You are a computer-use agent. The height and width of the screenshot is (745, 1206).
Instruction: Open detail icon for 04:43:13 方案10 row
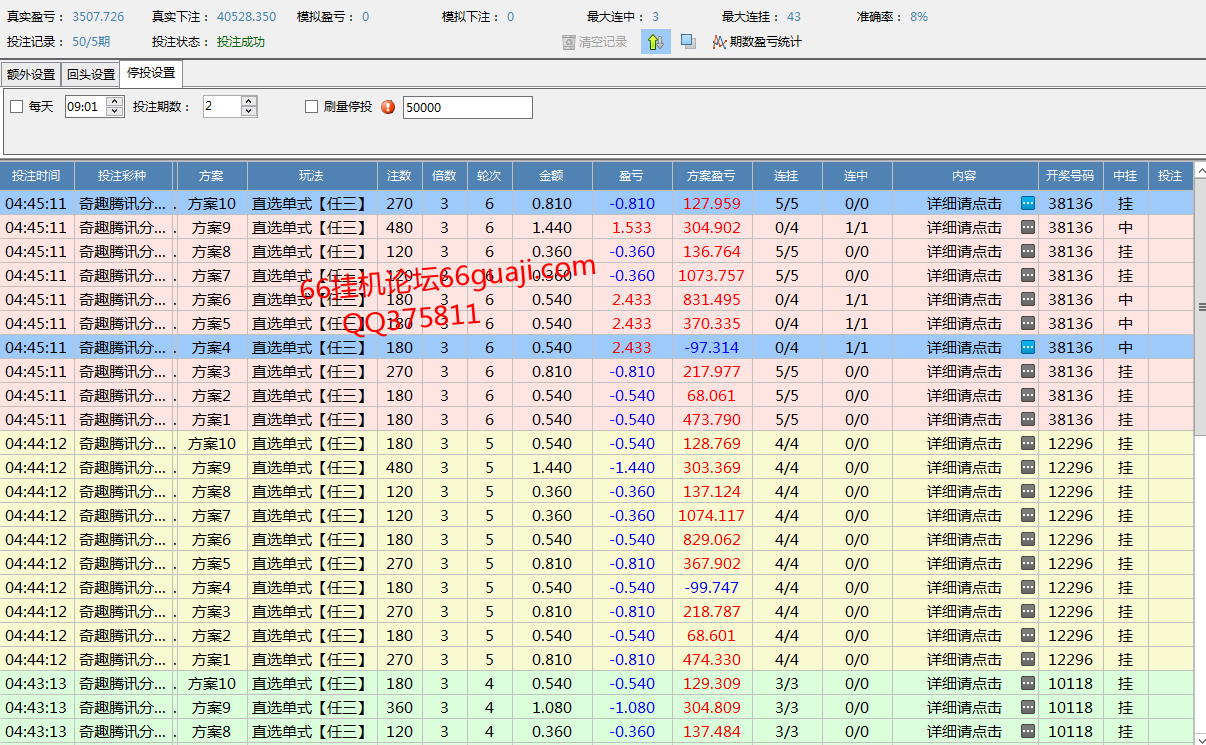coord(1028,683)
